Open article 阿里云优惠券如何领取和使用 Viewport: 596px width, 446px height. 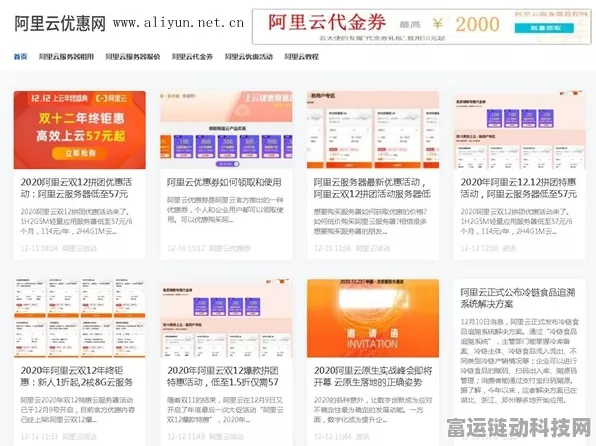pos(224,183)
